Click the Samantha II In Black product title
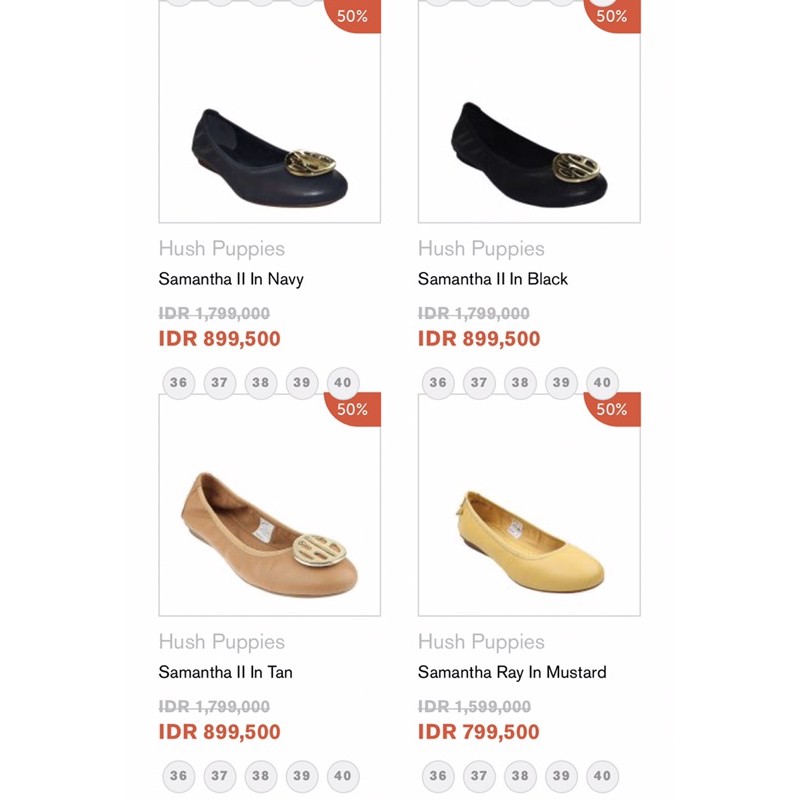Image resolution: width=800 pixels, height=800 pixels. coord(493,279)
